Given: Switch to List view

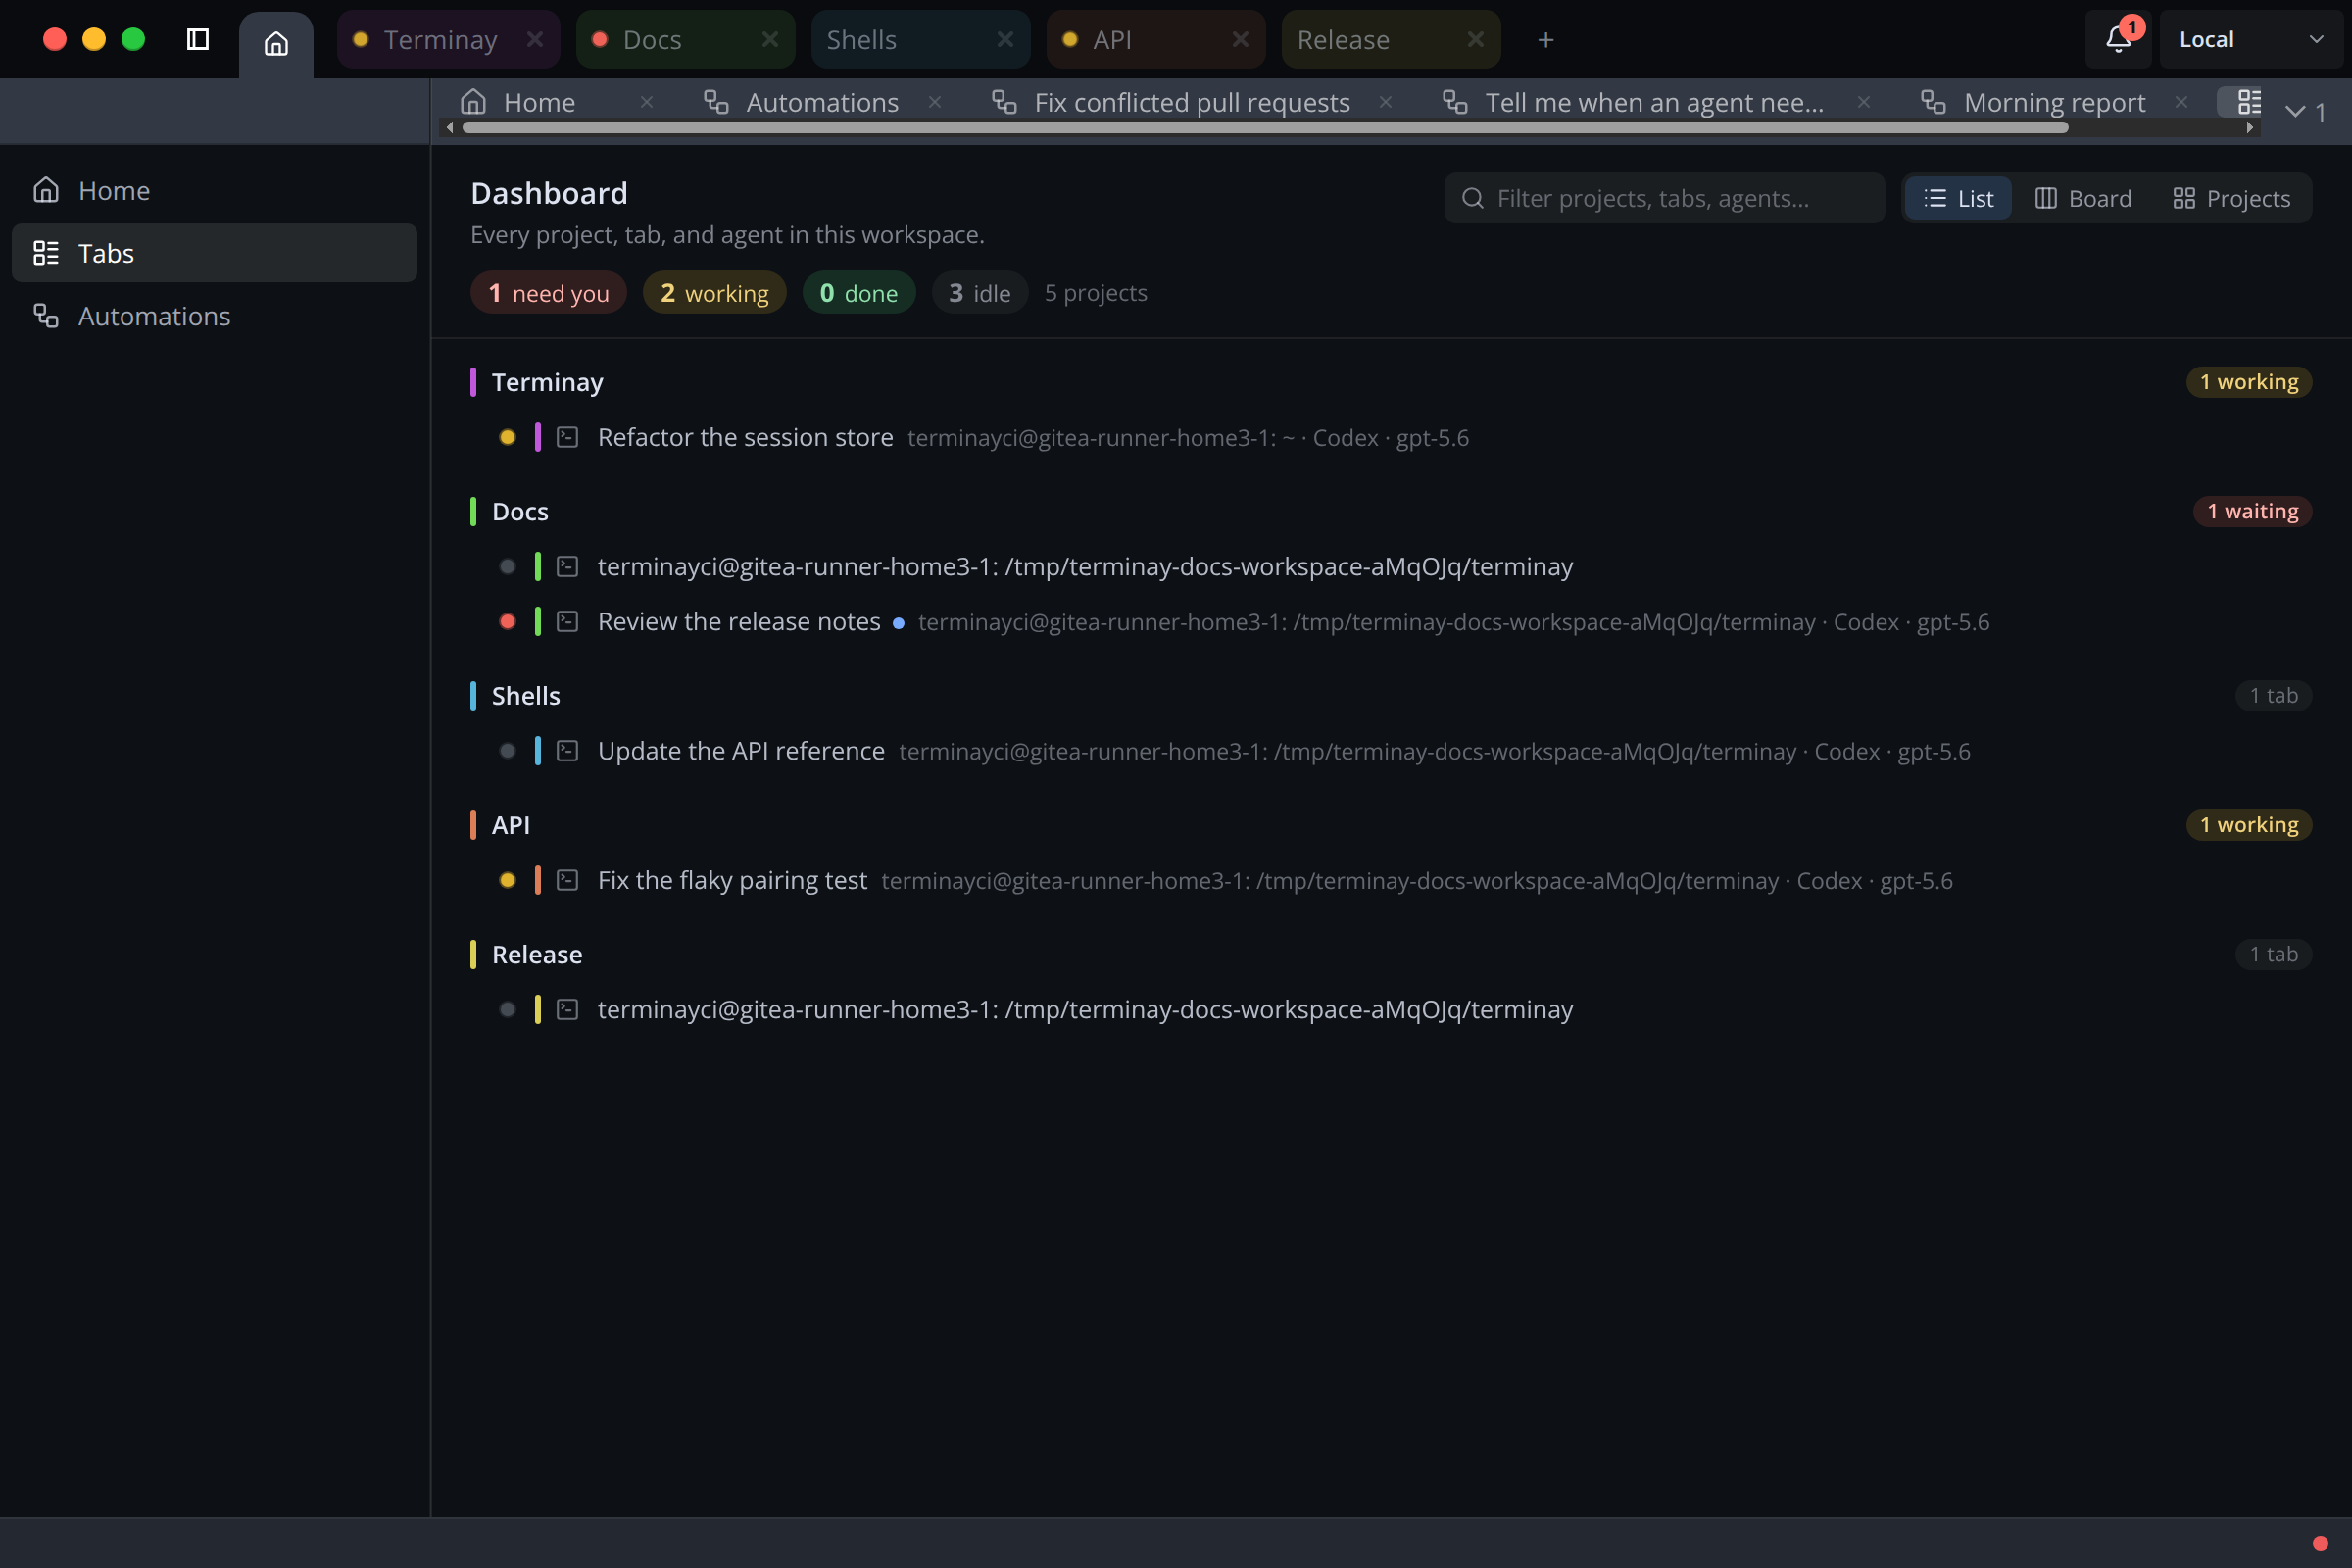Looking at the screenshot, I should [1958, 198].
